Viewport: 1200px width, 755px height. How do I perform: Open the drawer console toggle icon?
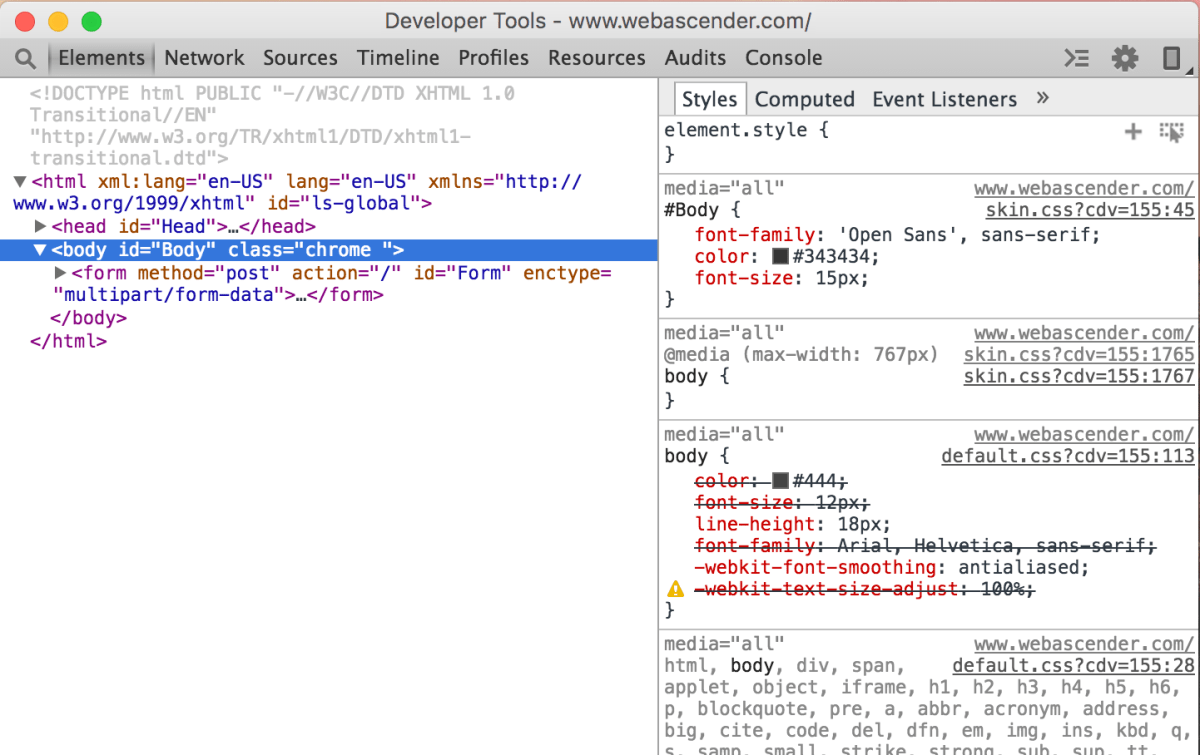tap(1076, 58)
